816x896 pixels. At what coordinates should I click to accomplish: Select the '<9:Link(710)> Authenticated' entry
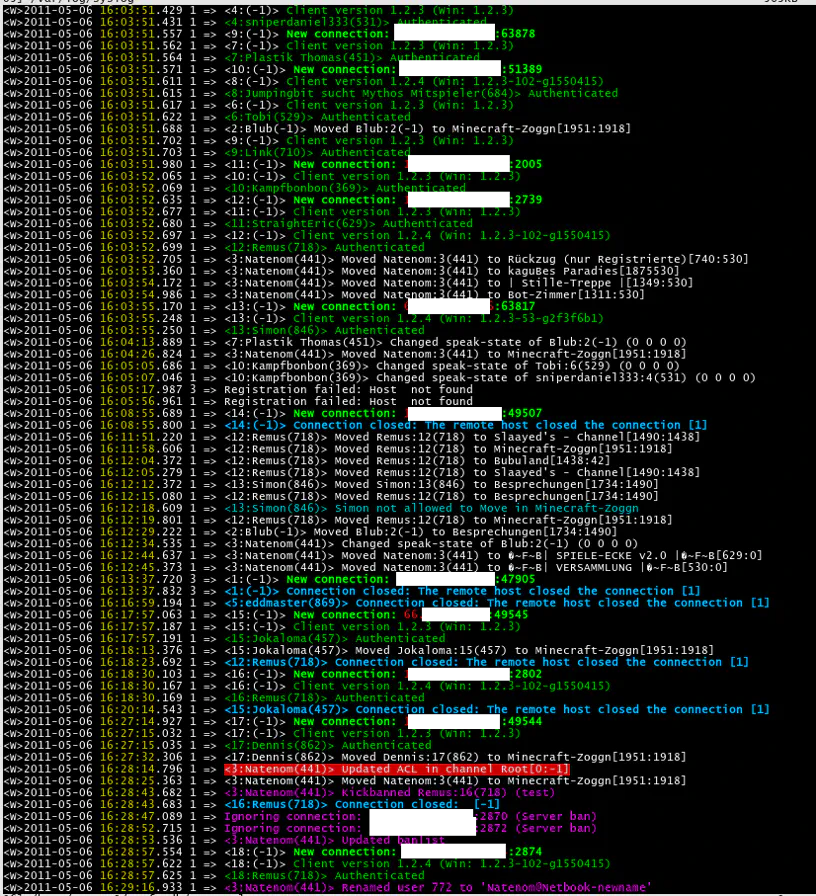point(317,153)
